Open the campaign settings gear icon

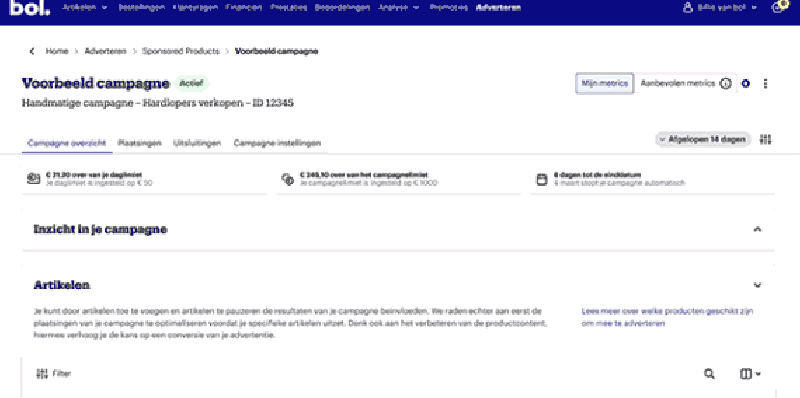coord(745,84)
